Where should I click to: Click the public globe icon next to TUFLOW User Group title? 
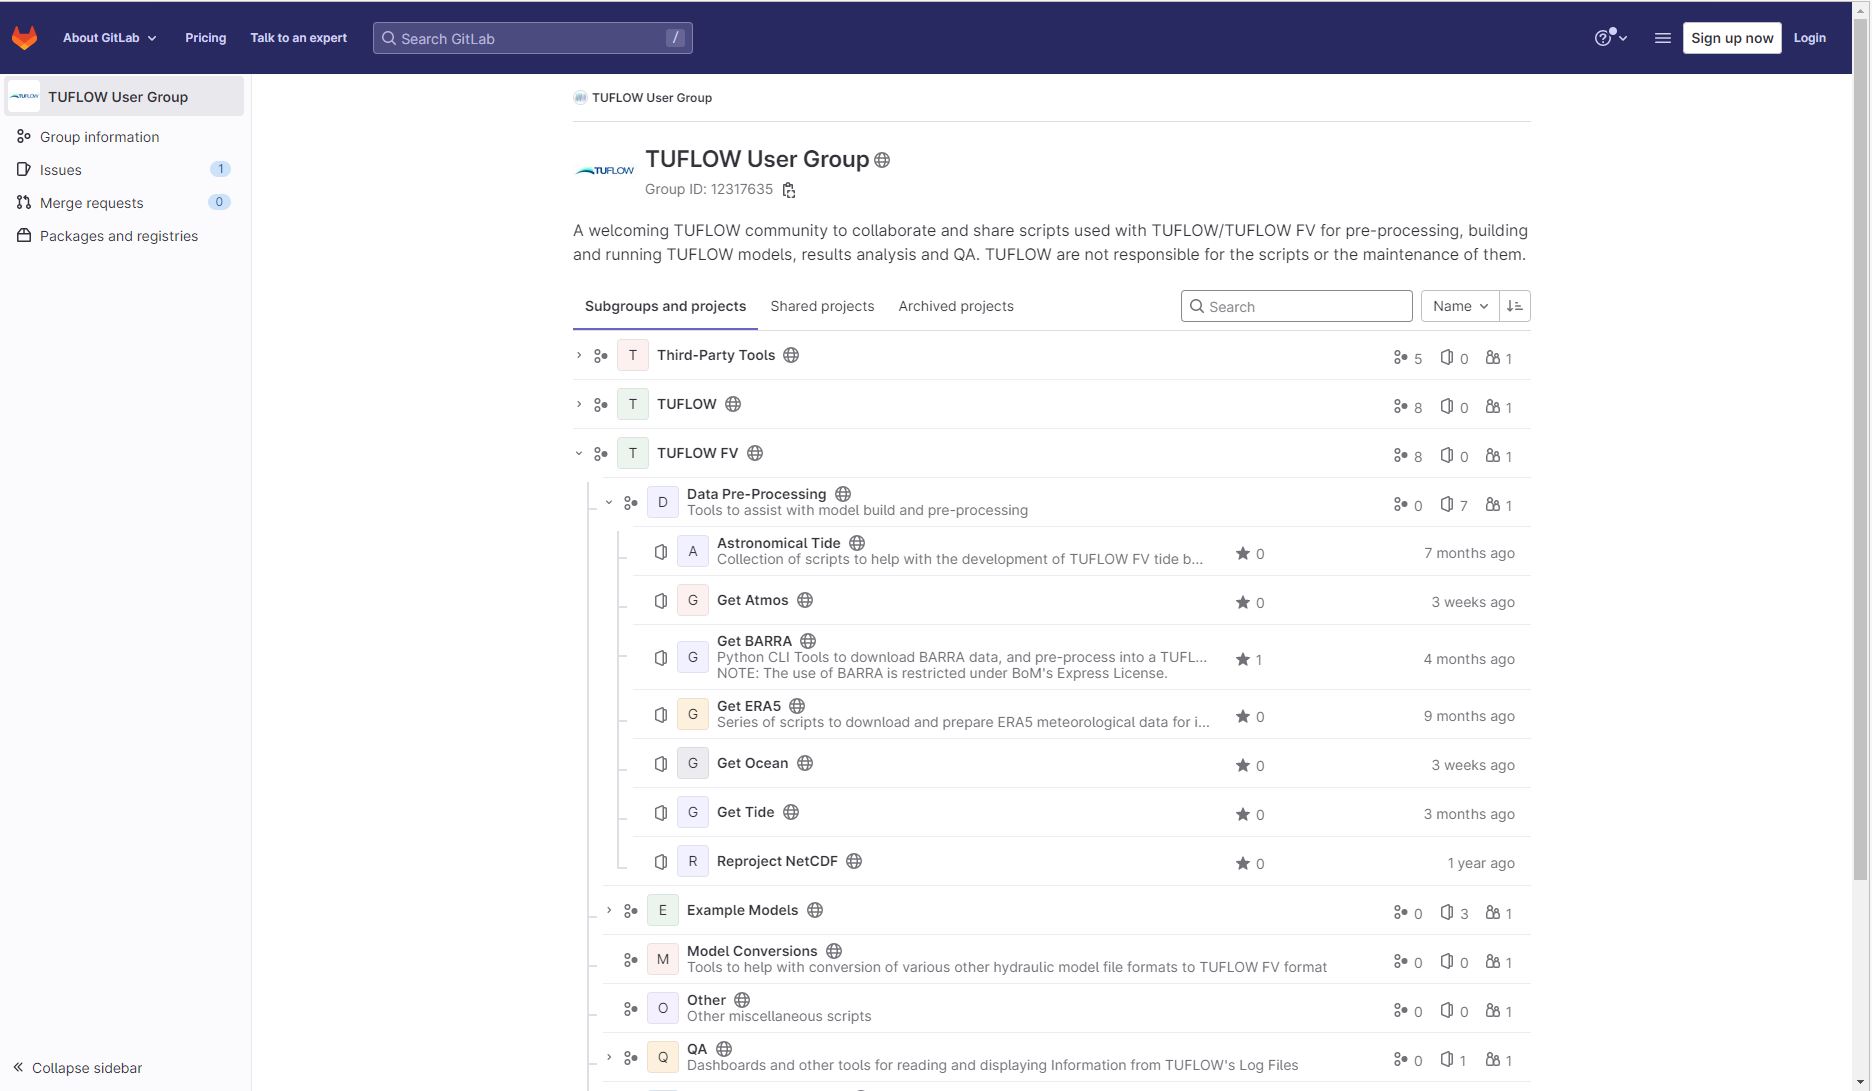point(882,160)
